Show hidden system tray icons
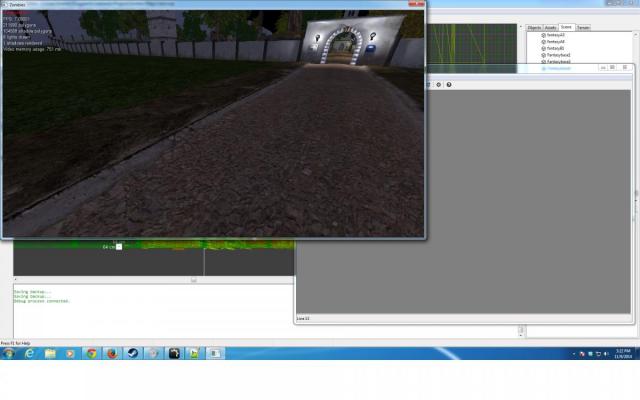 tap(573, 354)
